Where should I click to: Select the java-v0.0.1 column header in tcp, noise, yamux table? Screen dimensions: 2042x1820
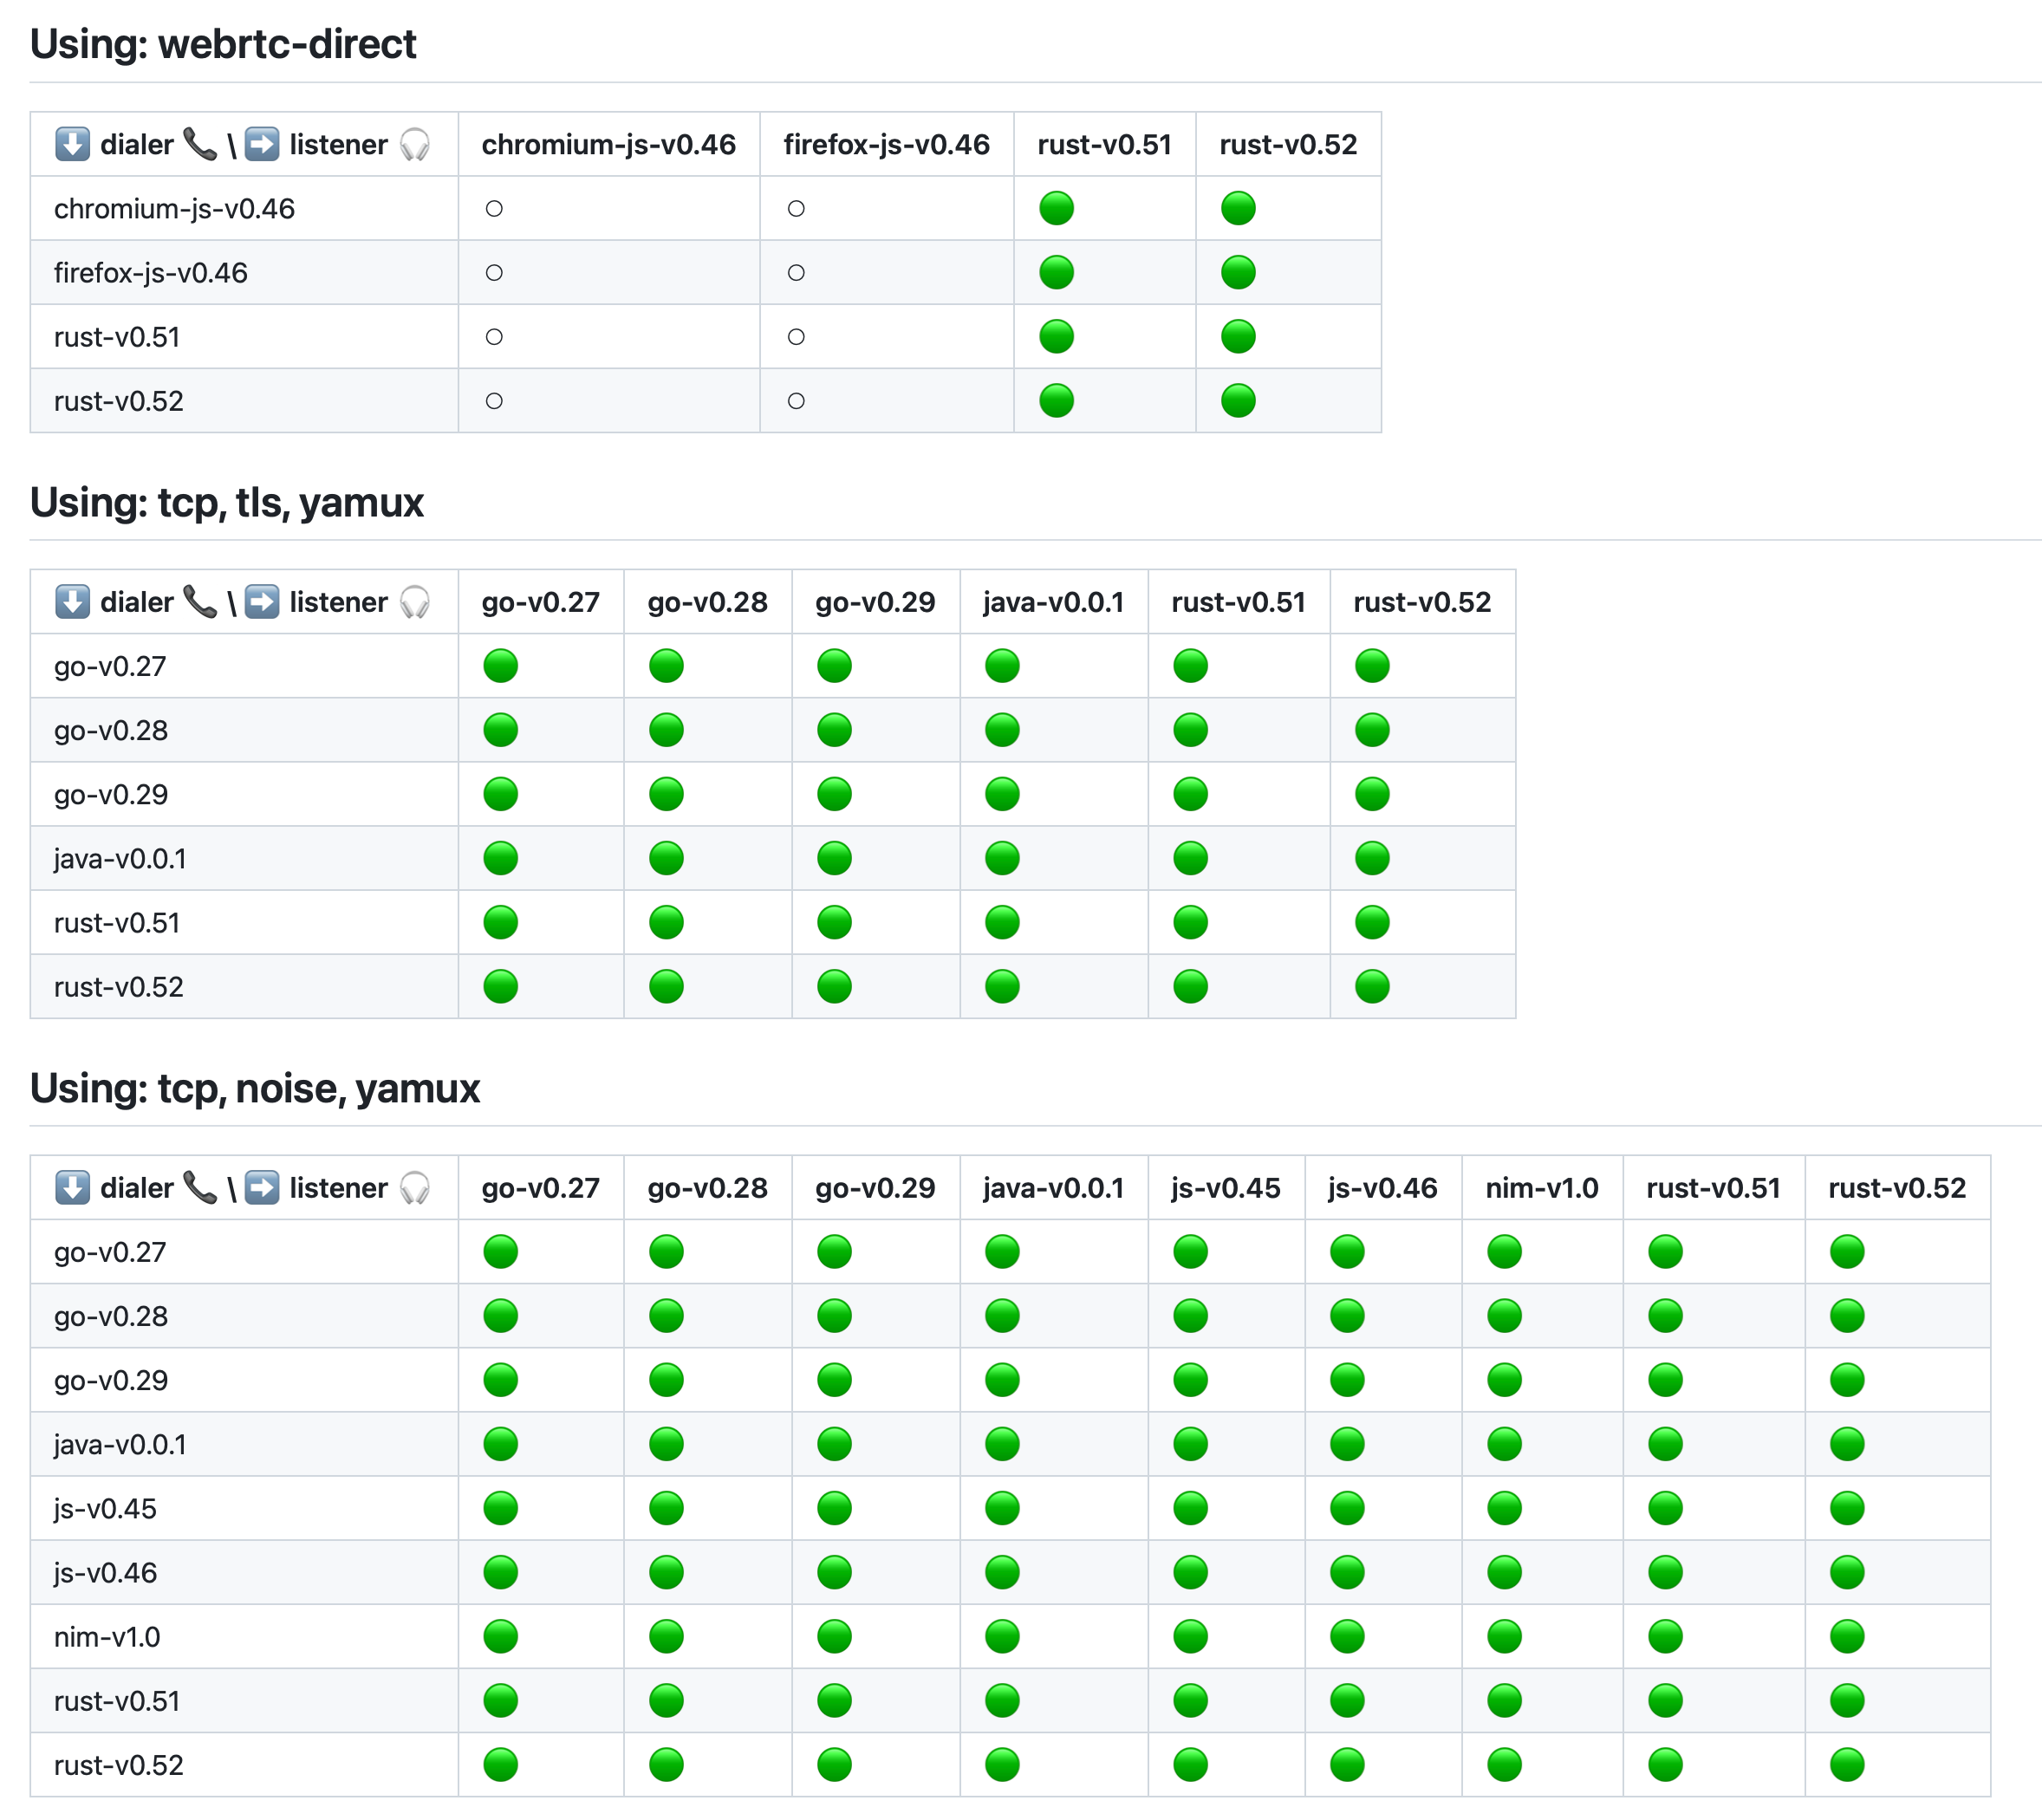point(1053,1188)
